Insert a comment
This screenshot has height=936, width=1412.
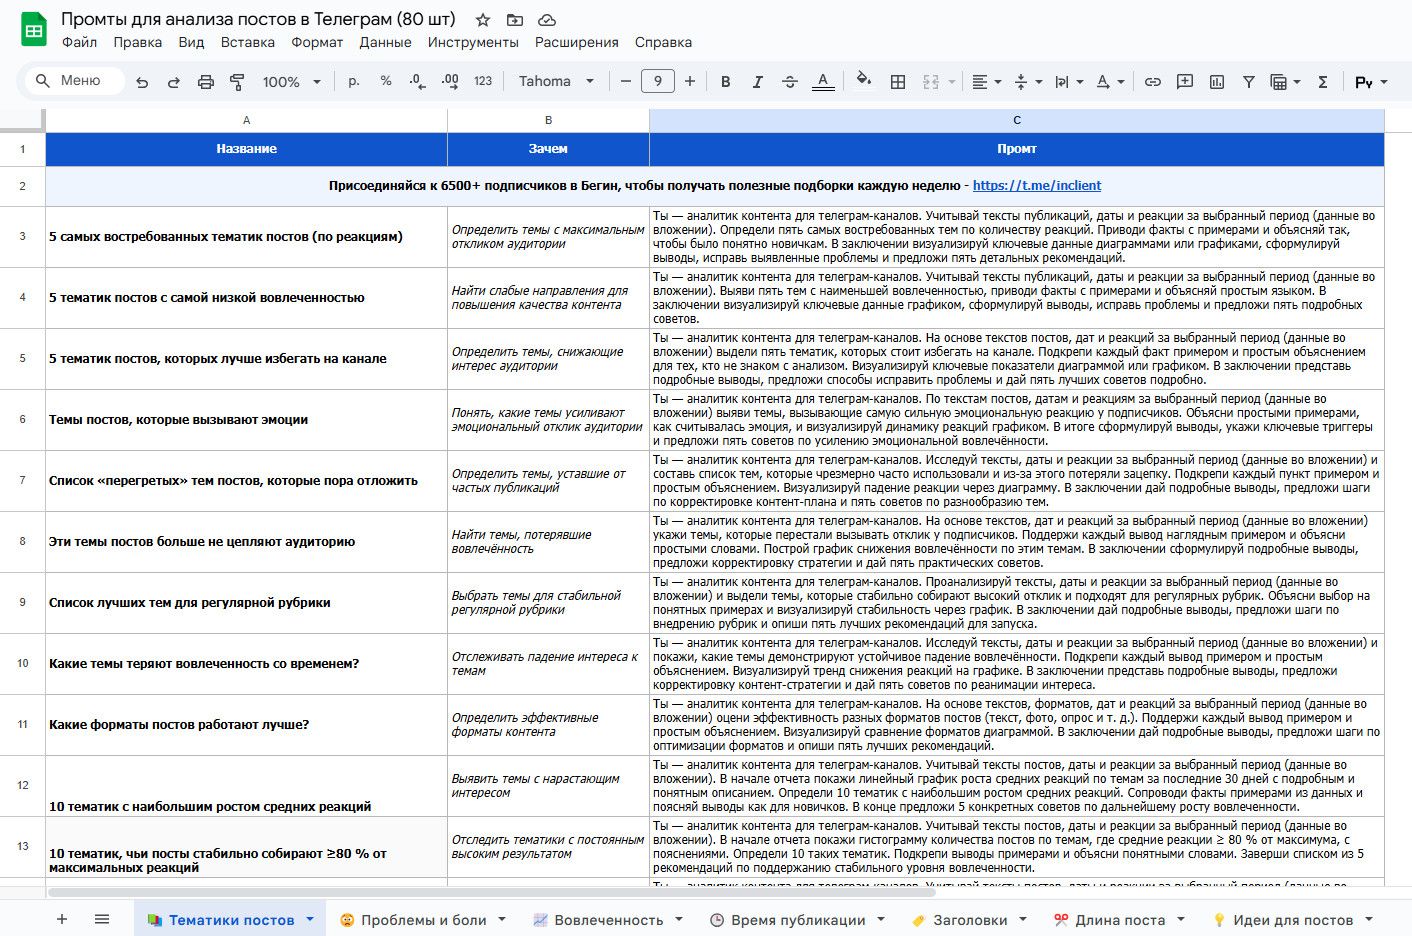tap(1184, 81)
